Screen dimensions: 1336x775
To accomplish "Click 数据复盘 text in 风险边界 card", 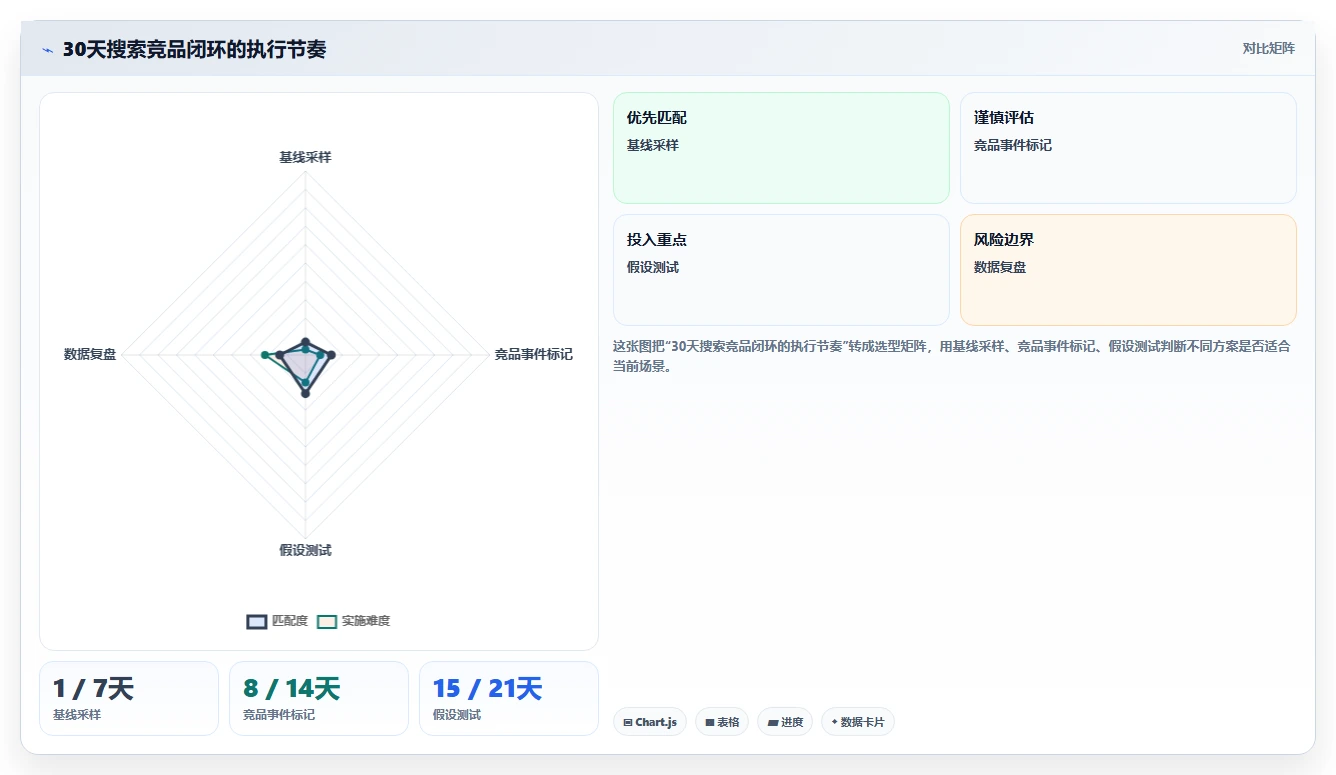I will tap(1000, 267).
